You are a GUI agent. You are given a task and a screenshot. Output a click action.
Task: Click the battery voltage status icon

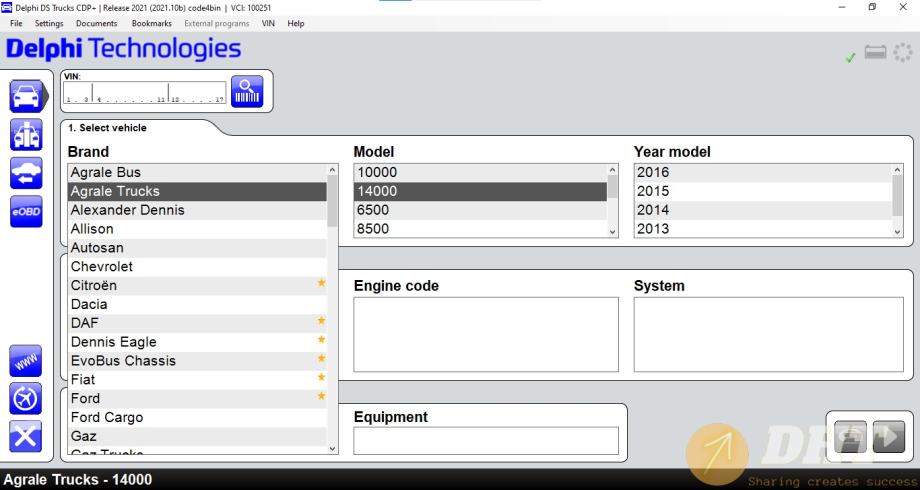(875, 52)
